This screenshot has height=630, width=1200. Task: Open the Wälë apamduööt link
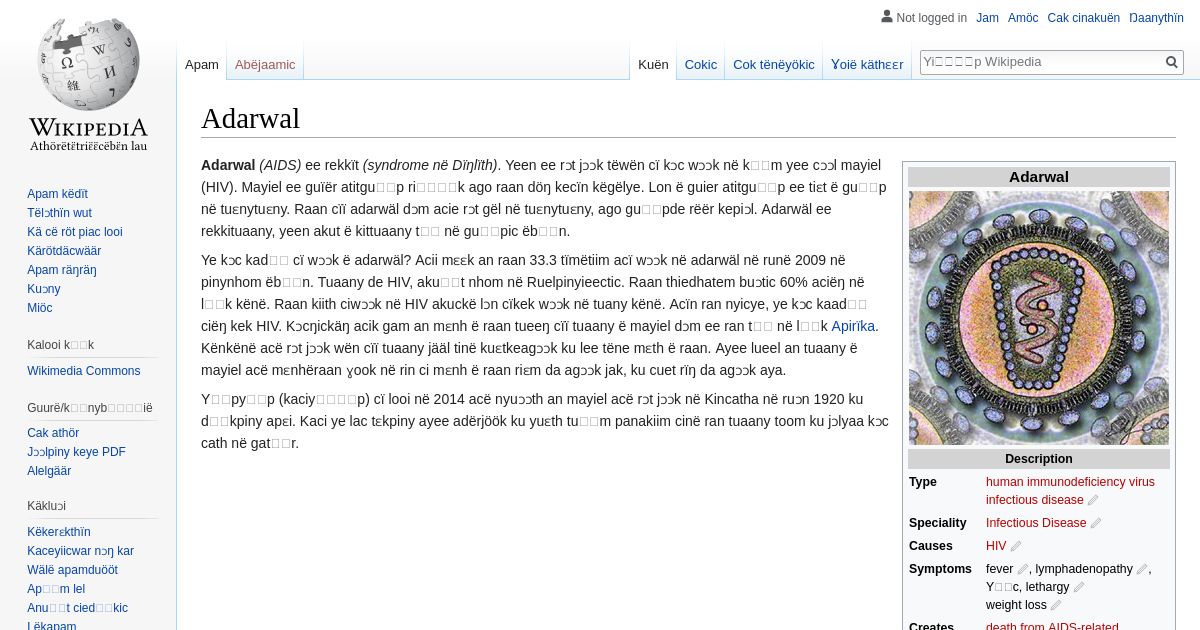coord(72,570)
